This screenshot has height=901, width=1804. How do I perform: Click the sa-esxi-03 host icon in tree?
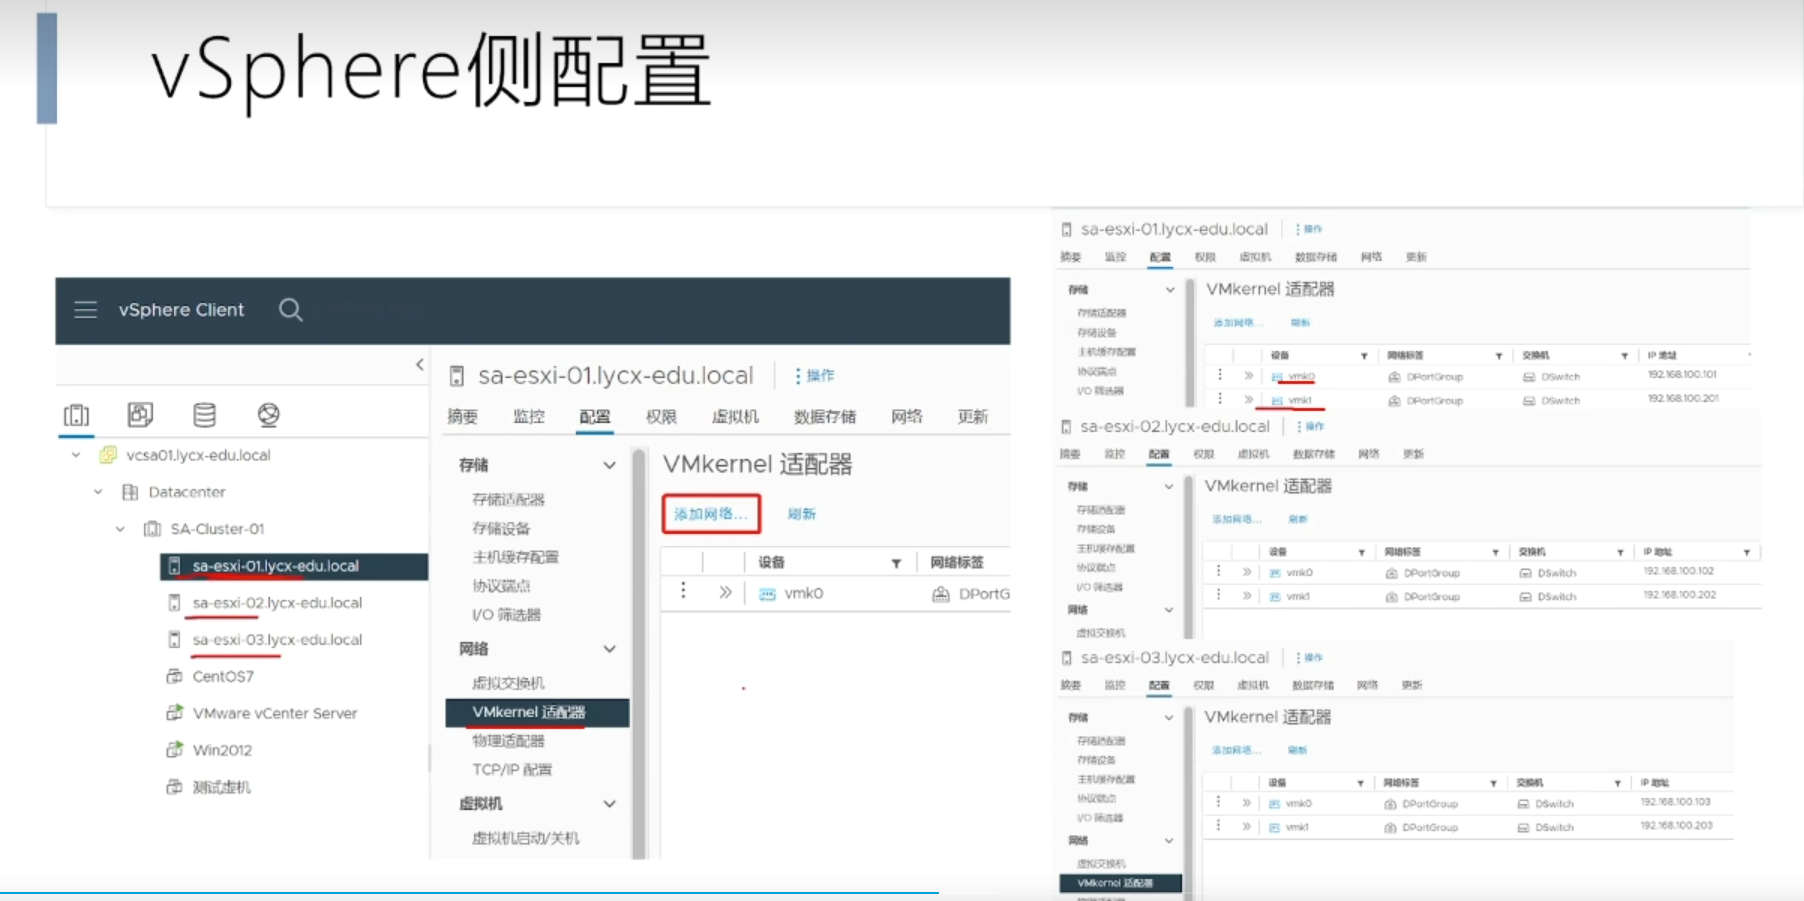[174, 640]
